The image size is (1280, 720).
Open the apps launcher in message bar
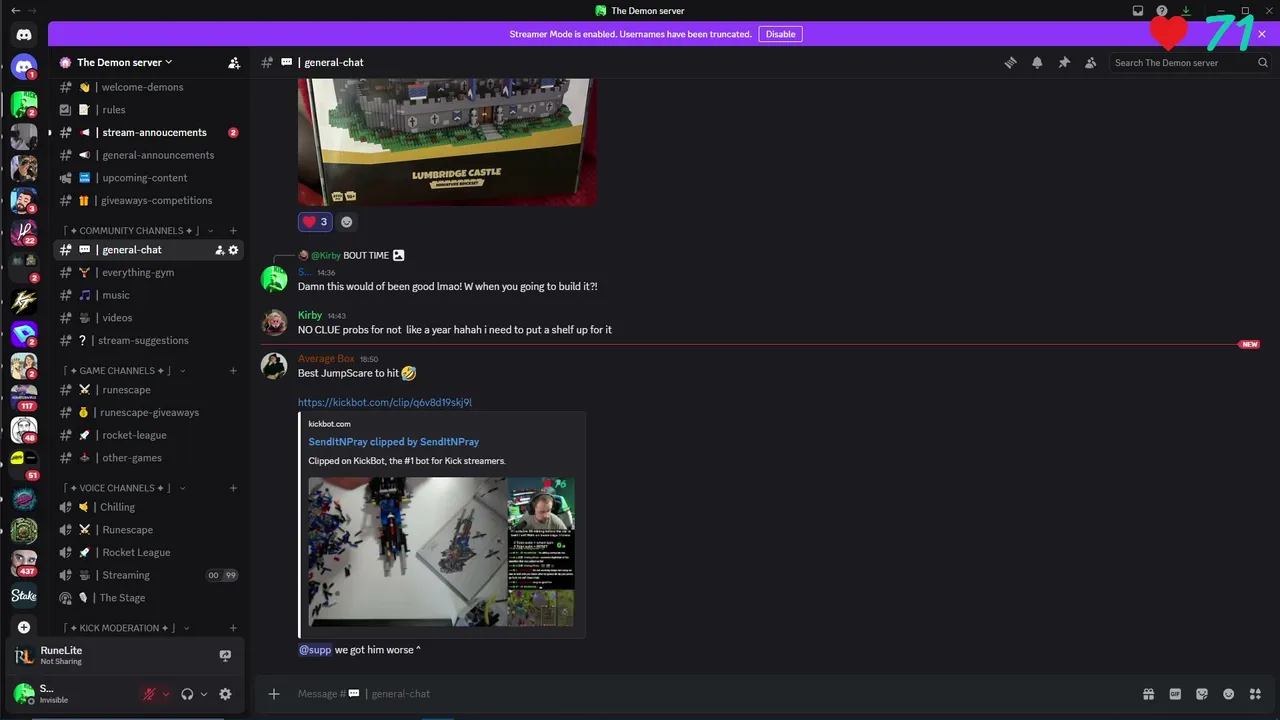tap(1256, 694)
